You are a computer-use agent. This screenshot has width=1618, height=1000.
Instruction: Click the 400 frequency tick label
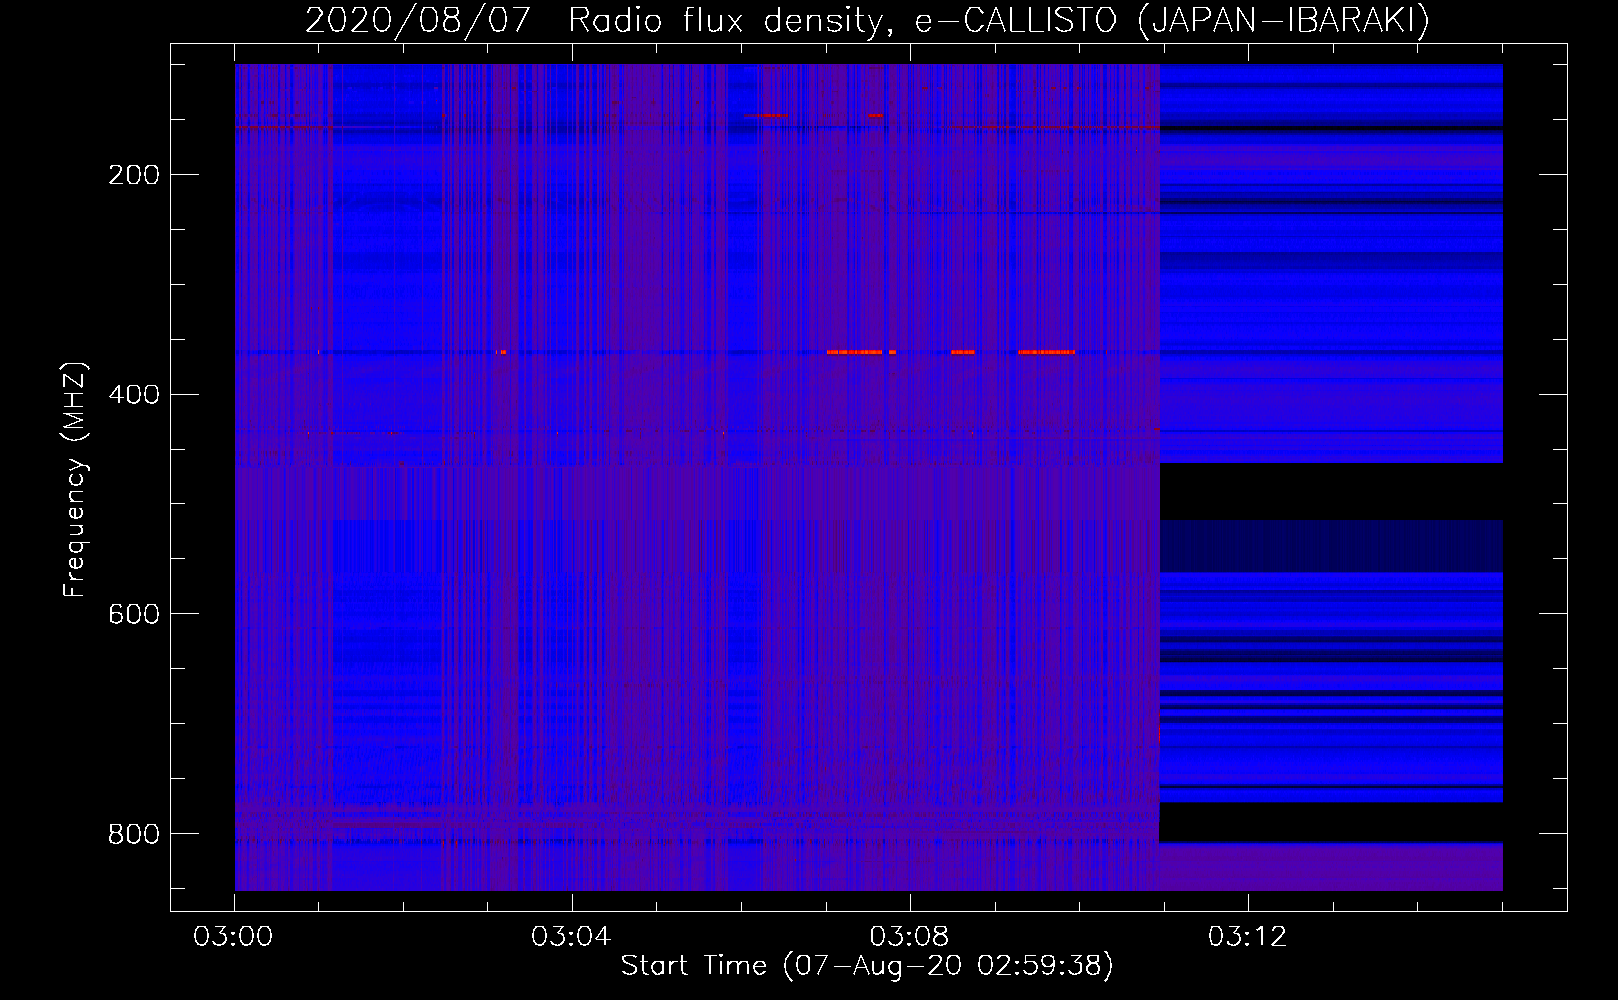click(133, 395)
